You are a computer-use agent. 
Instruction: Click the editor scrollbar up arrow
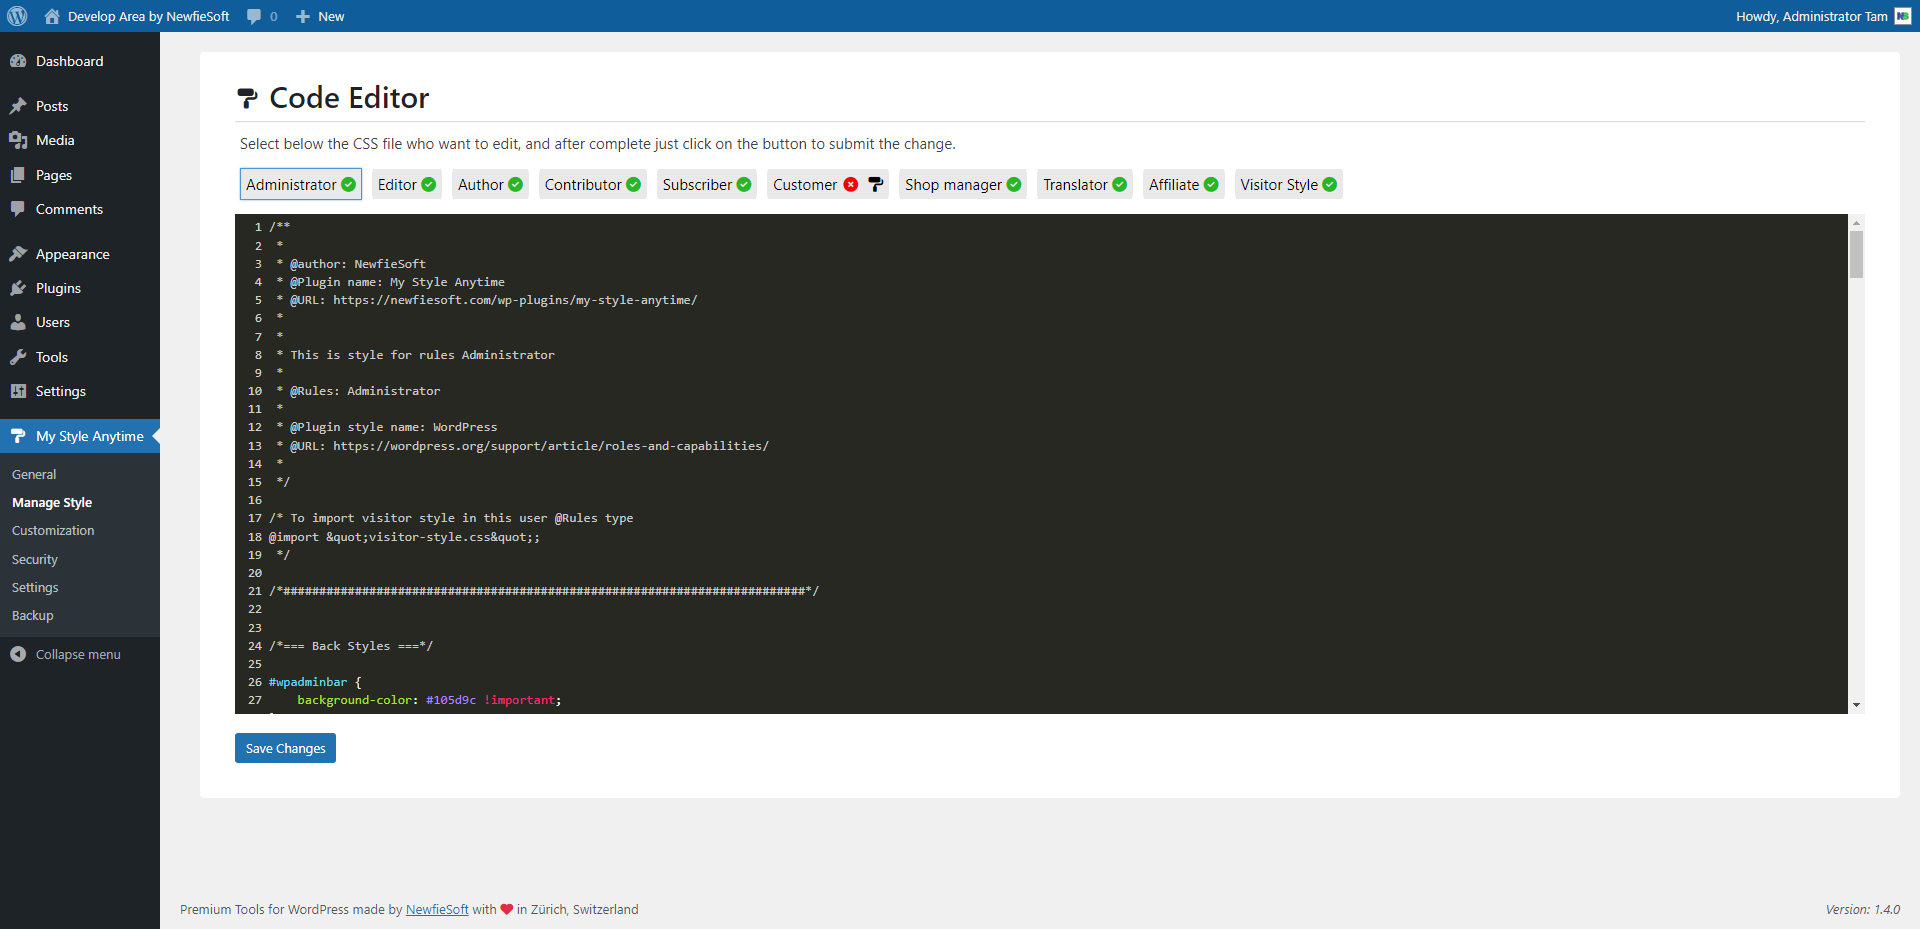(x=1856, y=222)
